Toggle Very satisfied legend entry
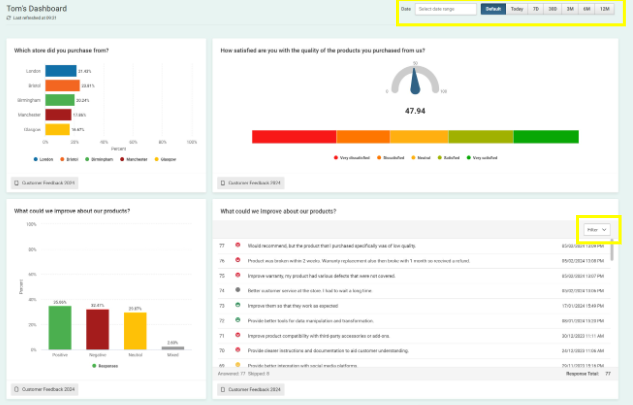Image resolution: width=633 pixels, height=405 pixels. point(484,157)
